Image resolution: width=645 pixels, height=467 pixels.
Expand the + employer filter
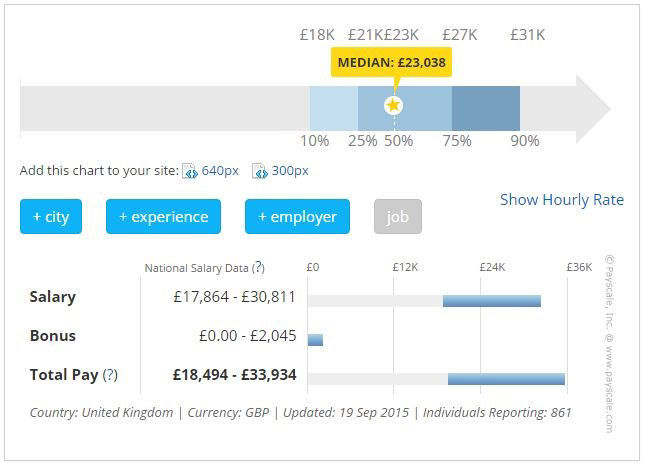297,216
